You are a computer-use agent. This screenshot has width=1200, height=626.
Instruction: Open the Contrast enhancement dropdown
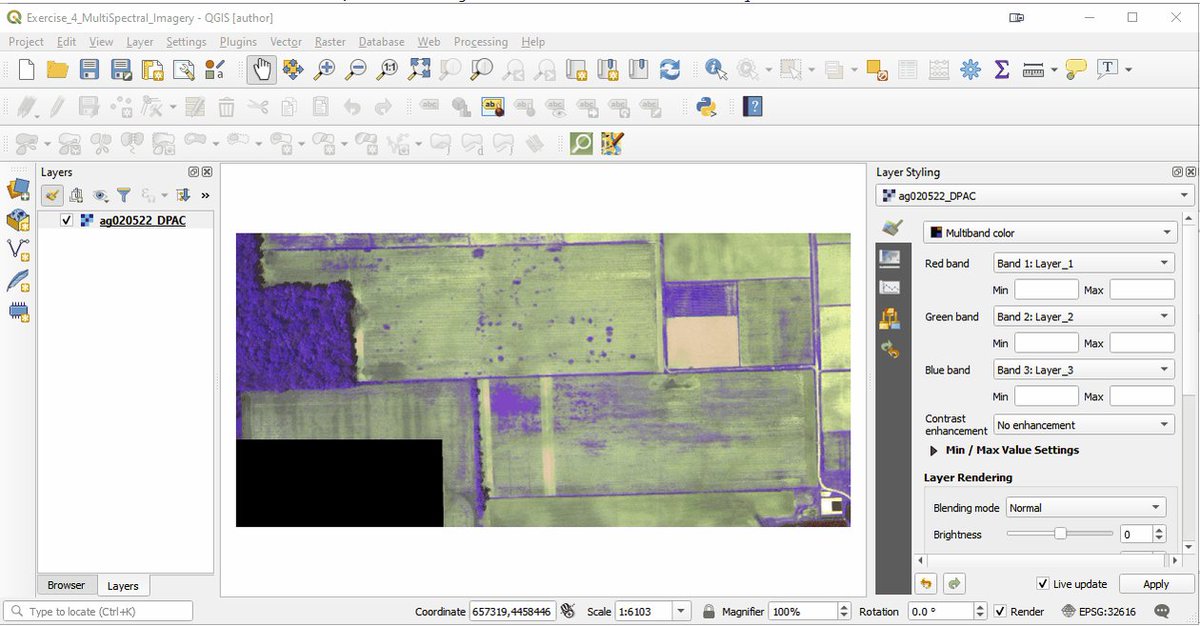[1083, 425]
